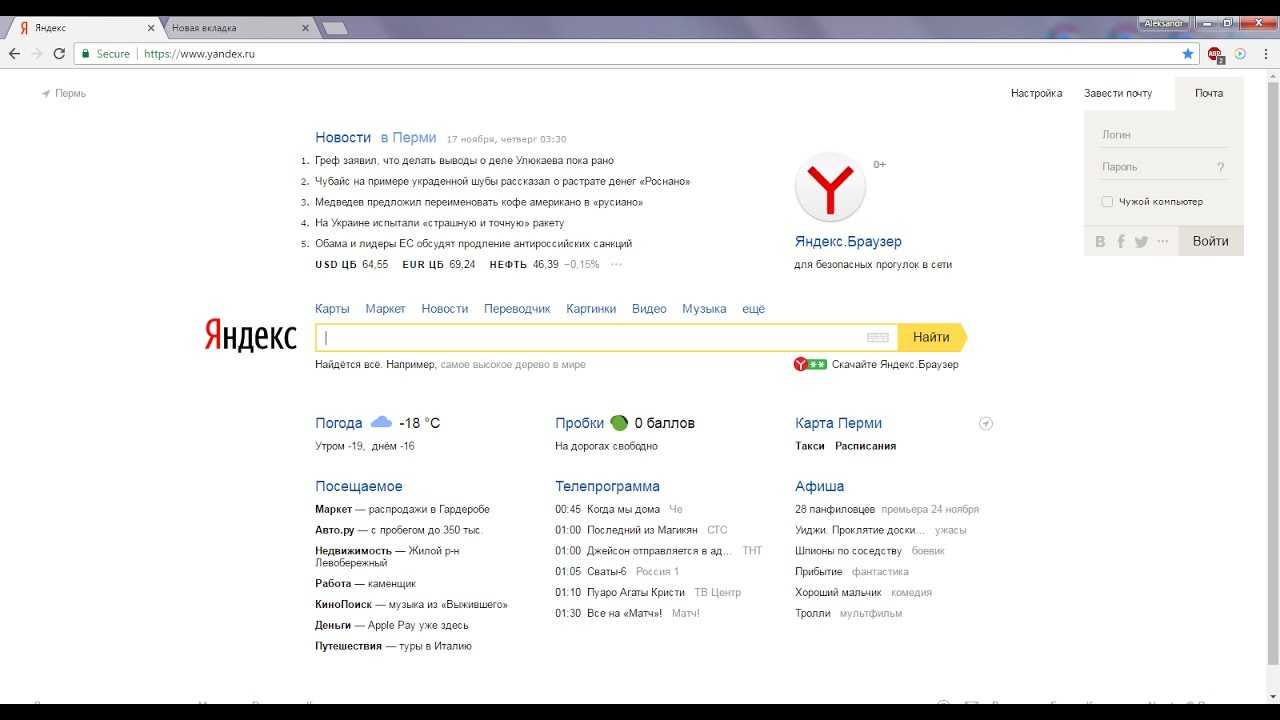Screen dimensions: 1280x720
Task: Click the browser address bar URL
Action: [199, 54]
